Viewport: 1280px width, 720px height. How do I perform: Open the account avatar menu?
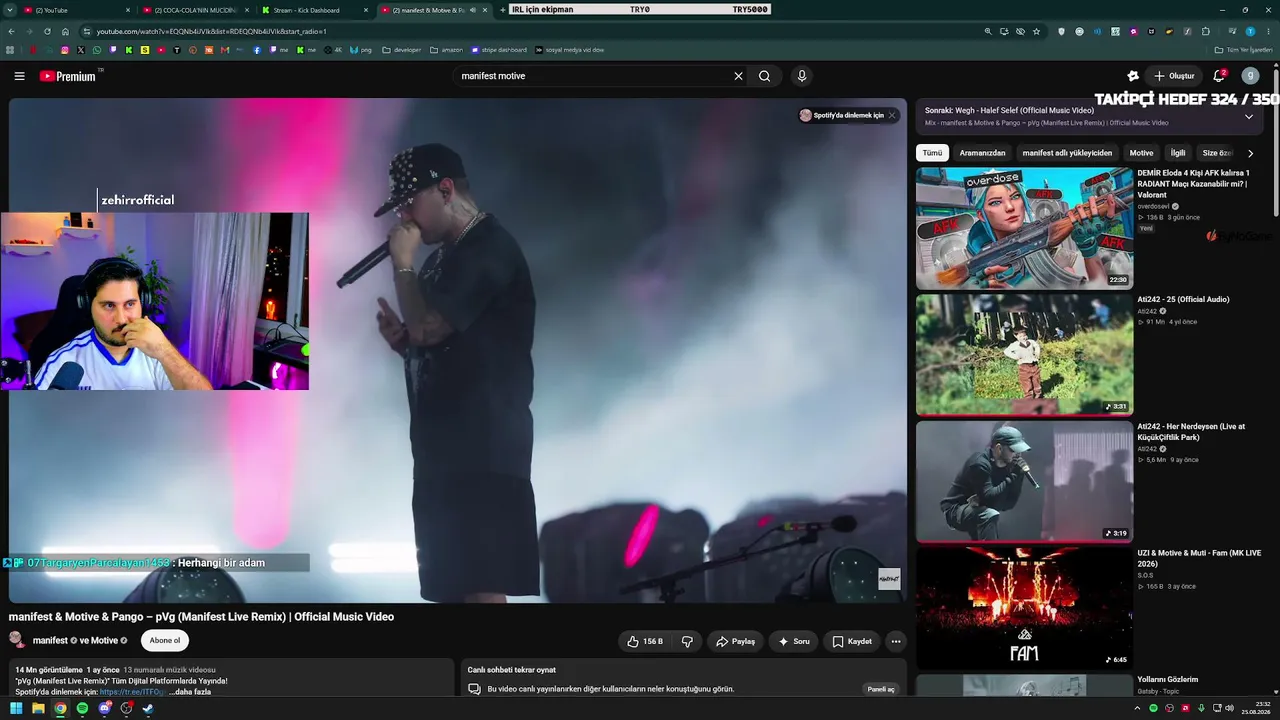coord(1250,76)
